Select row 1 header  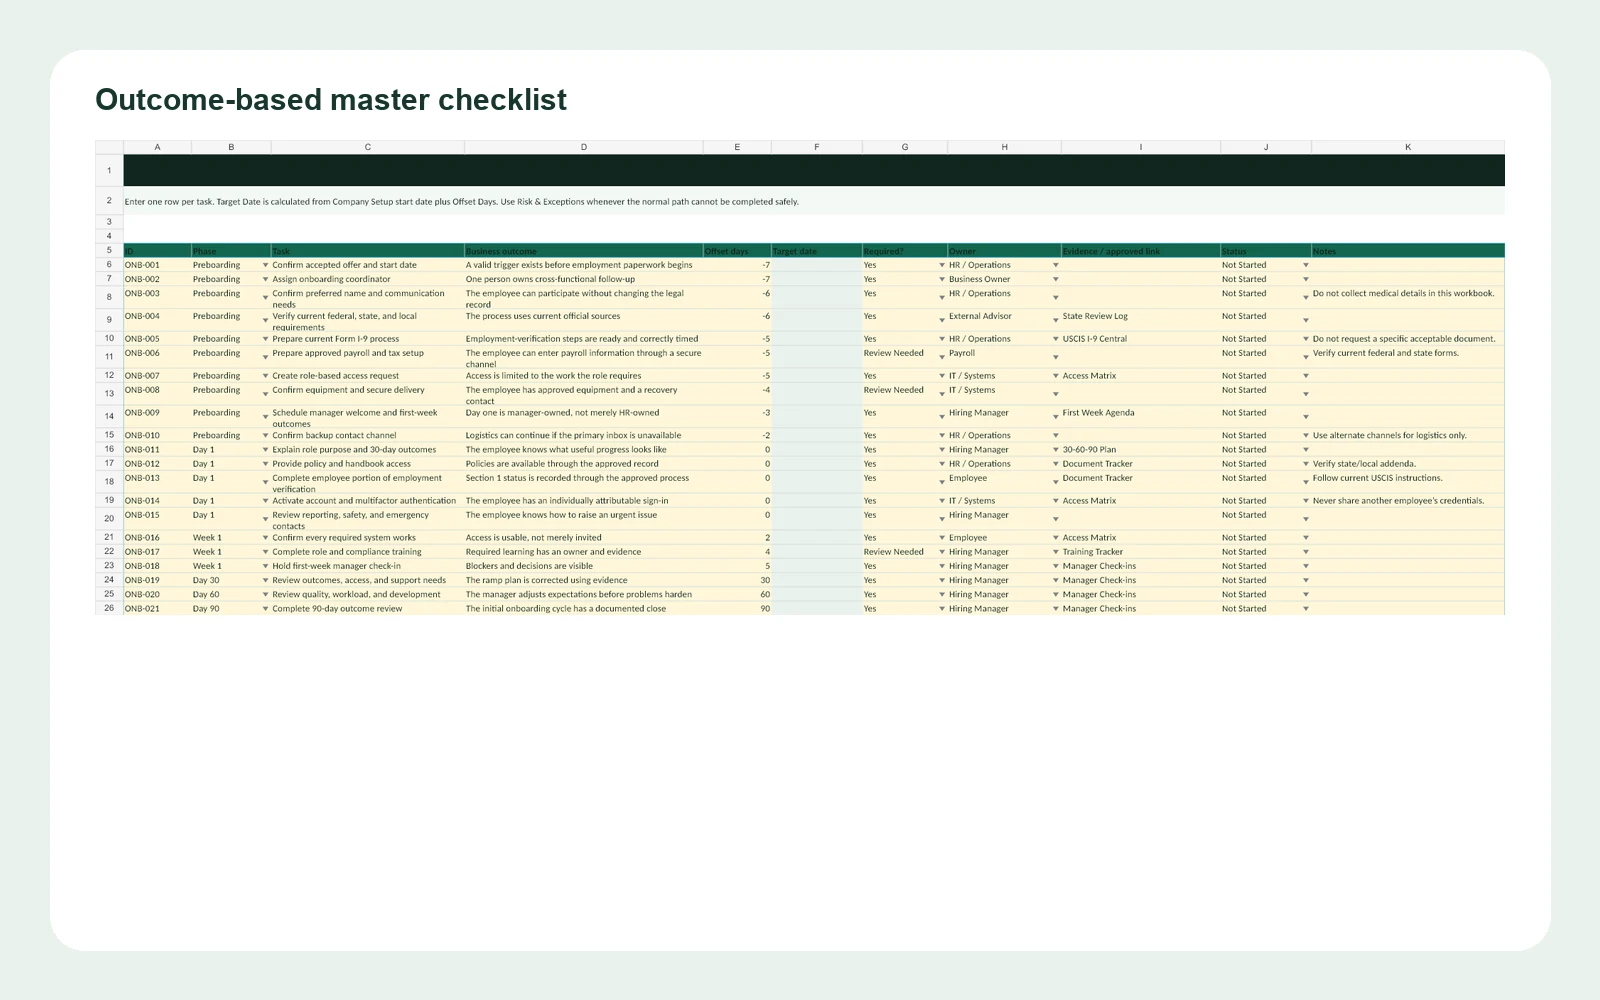coord(109,170)
